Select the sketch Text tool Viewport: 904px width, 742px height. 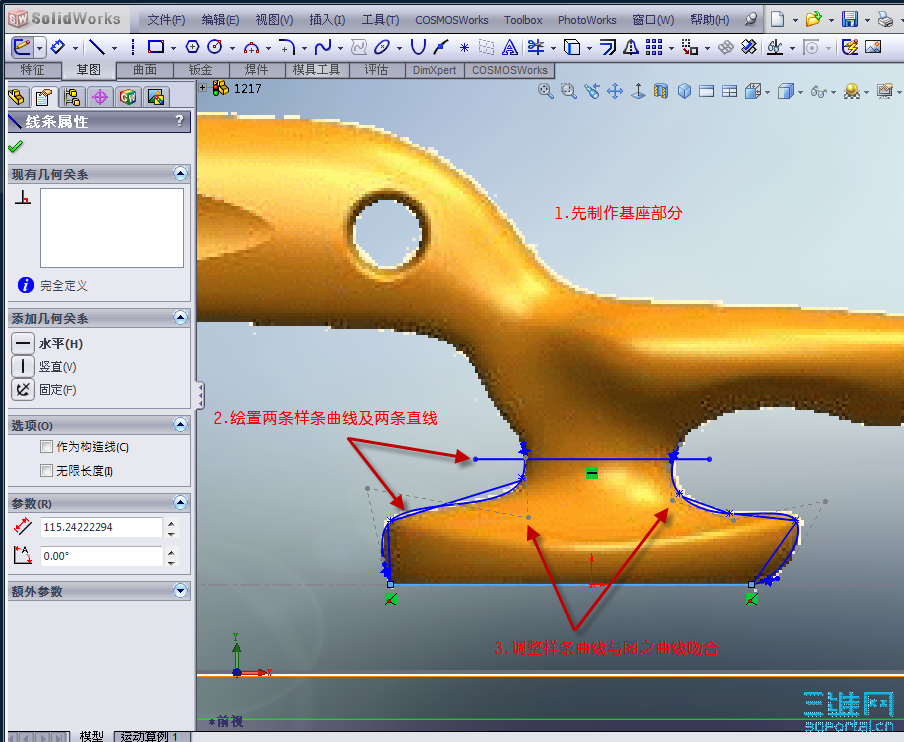pyautogui.click(x=510, y=47)
